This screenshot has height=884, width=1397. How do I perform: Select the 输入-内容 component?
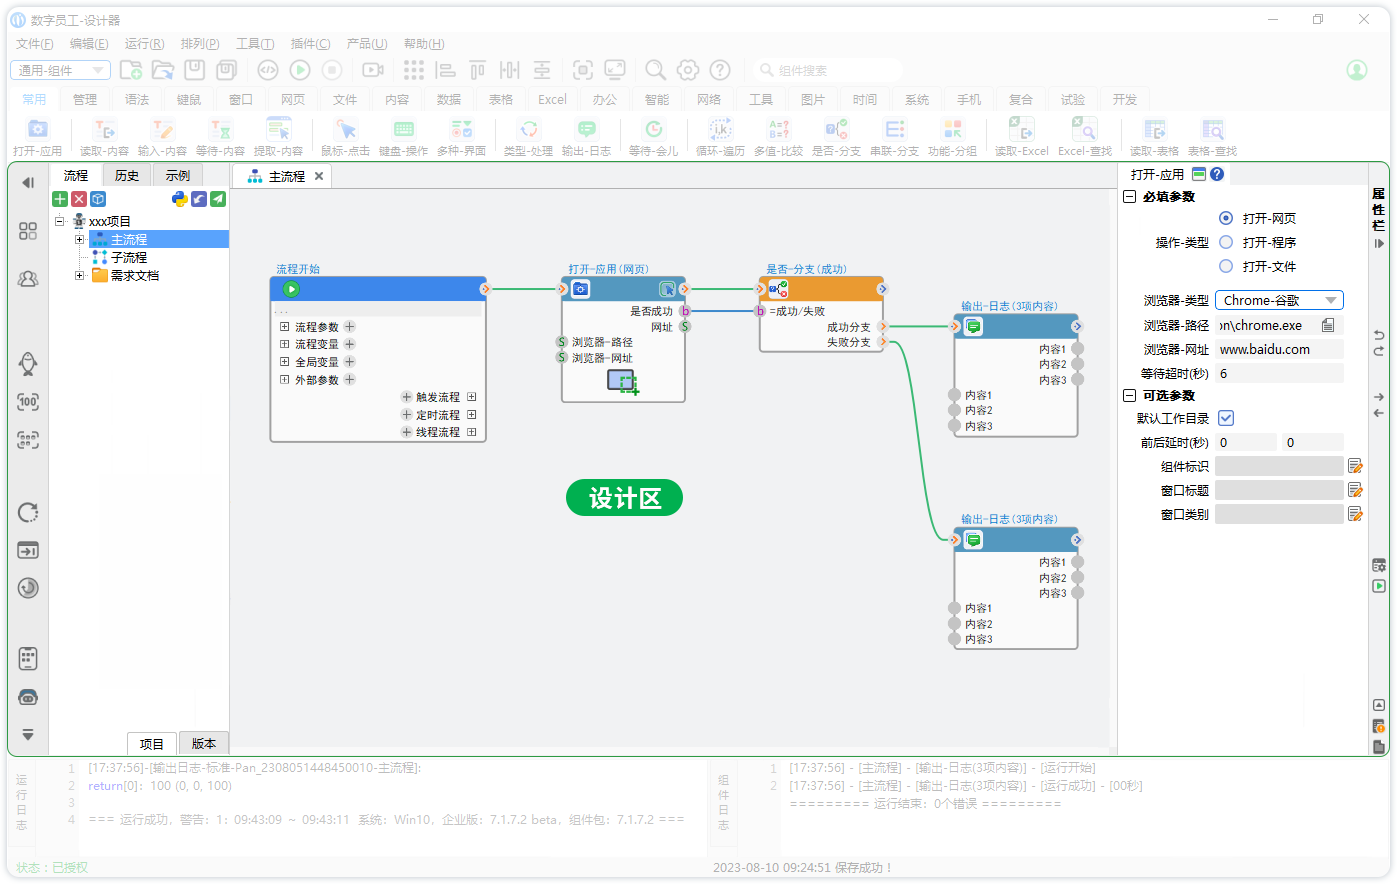162,136
